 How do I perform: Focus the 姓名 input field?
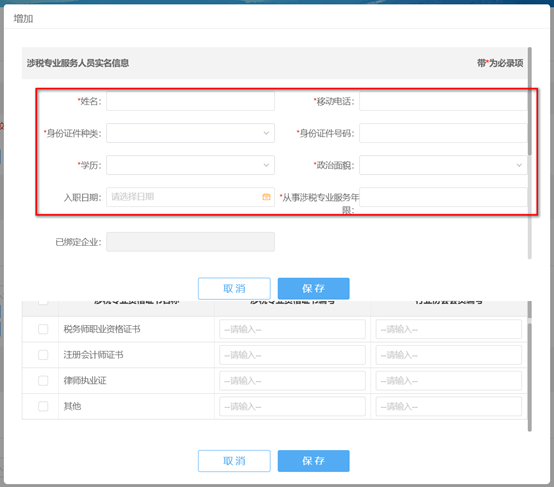tap(190, 101)
